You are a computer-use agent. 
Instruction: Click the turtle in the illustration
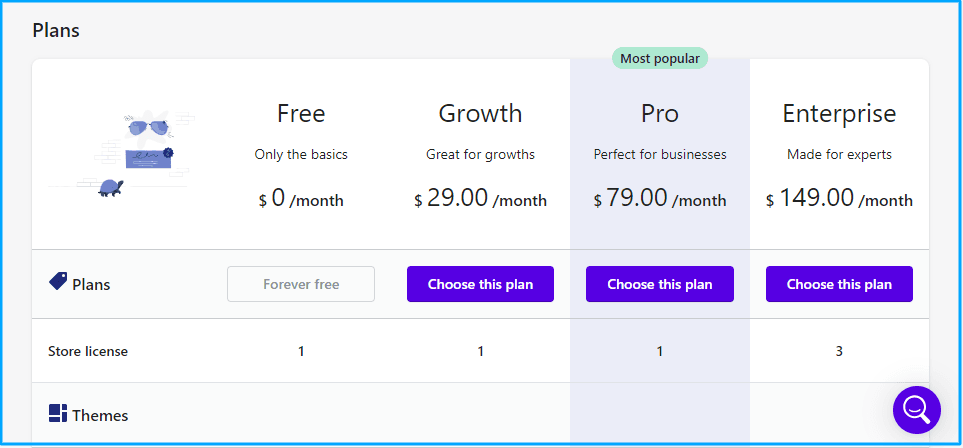point(111,188)
